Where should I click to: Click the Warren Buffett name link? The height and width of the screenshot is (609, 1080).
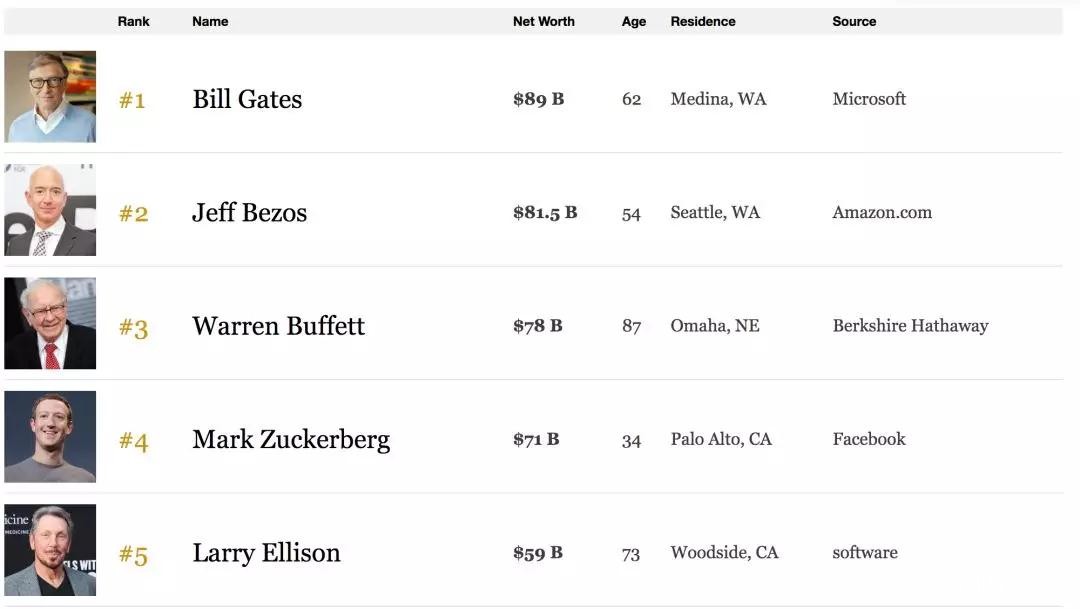278,326
